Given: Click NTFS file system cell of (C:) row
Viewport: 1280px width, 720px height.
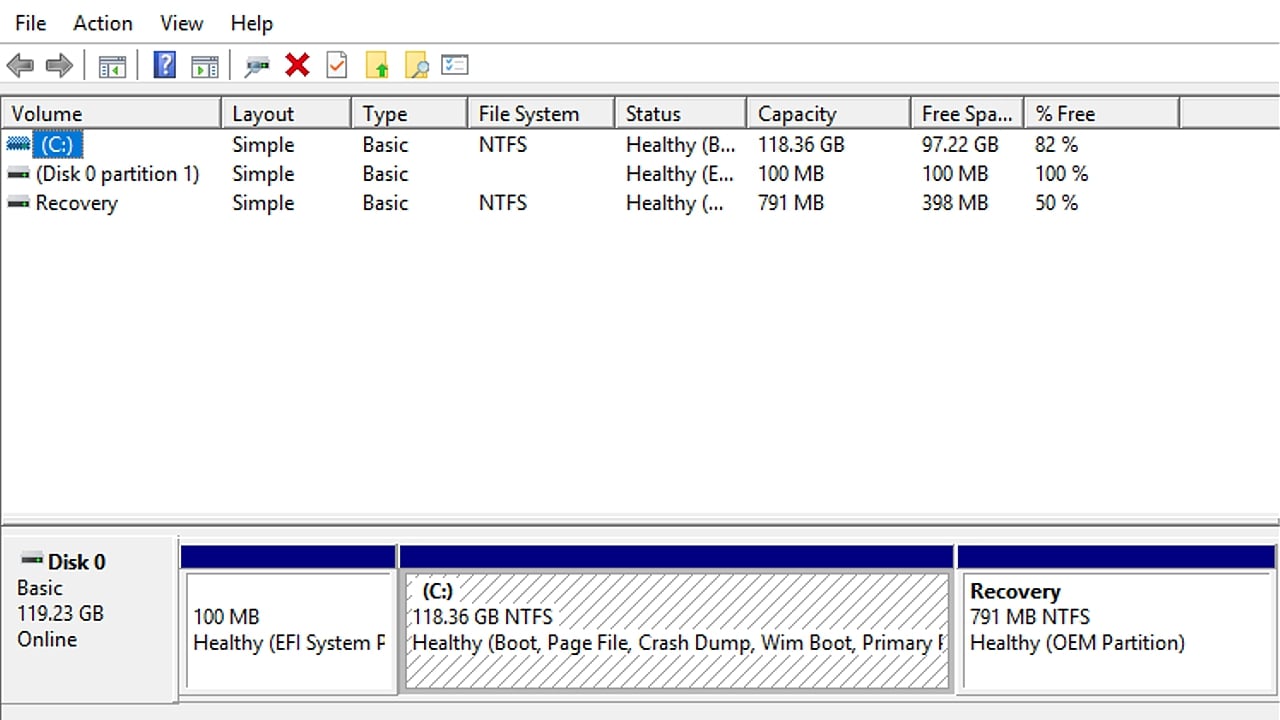Looking at the screenshot, I should [x=503, y=145].
